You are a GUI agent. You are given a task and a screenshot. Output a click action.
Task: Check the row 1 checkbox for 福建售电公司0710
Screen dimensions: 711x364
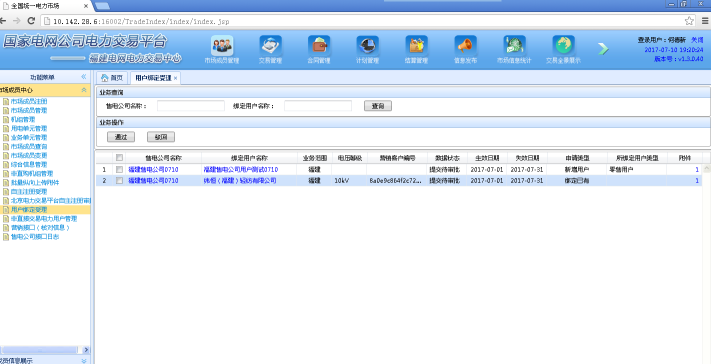point(119,170)
